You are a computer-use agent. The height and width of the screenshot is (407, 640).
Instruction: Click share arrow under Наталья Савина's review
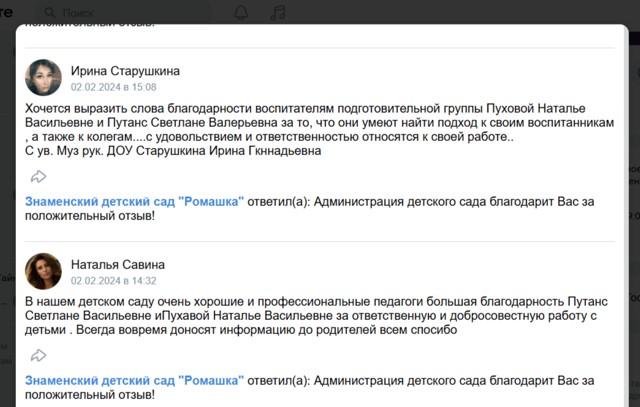point(38,355)
